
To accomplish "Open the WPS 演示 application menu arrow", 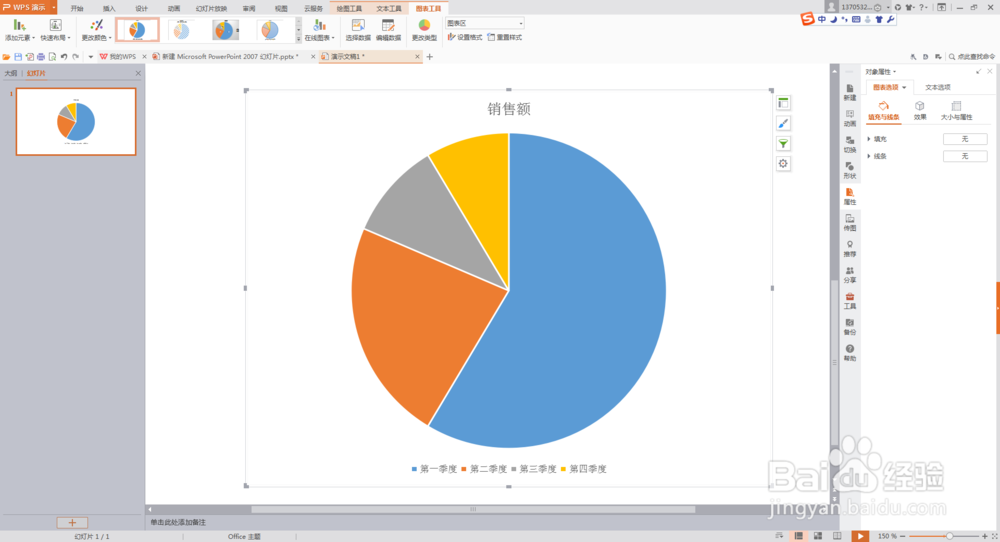I will [54, 7].
